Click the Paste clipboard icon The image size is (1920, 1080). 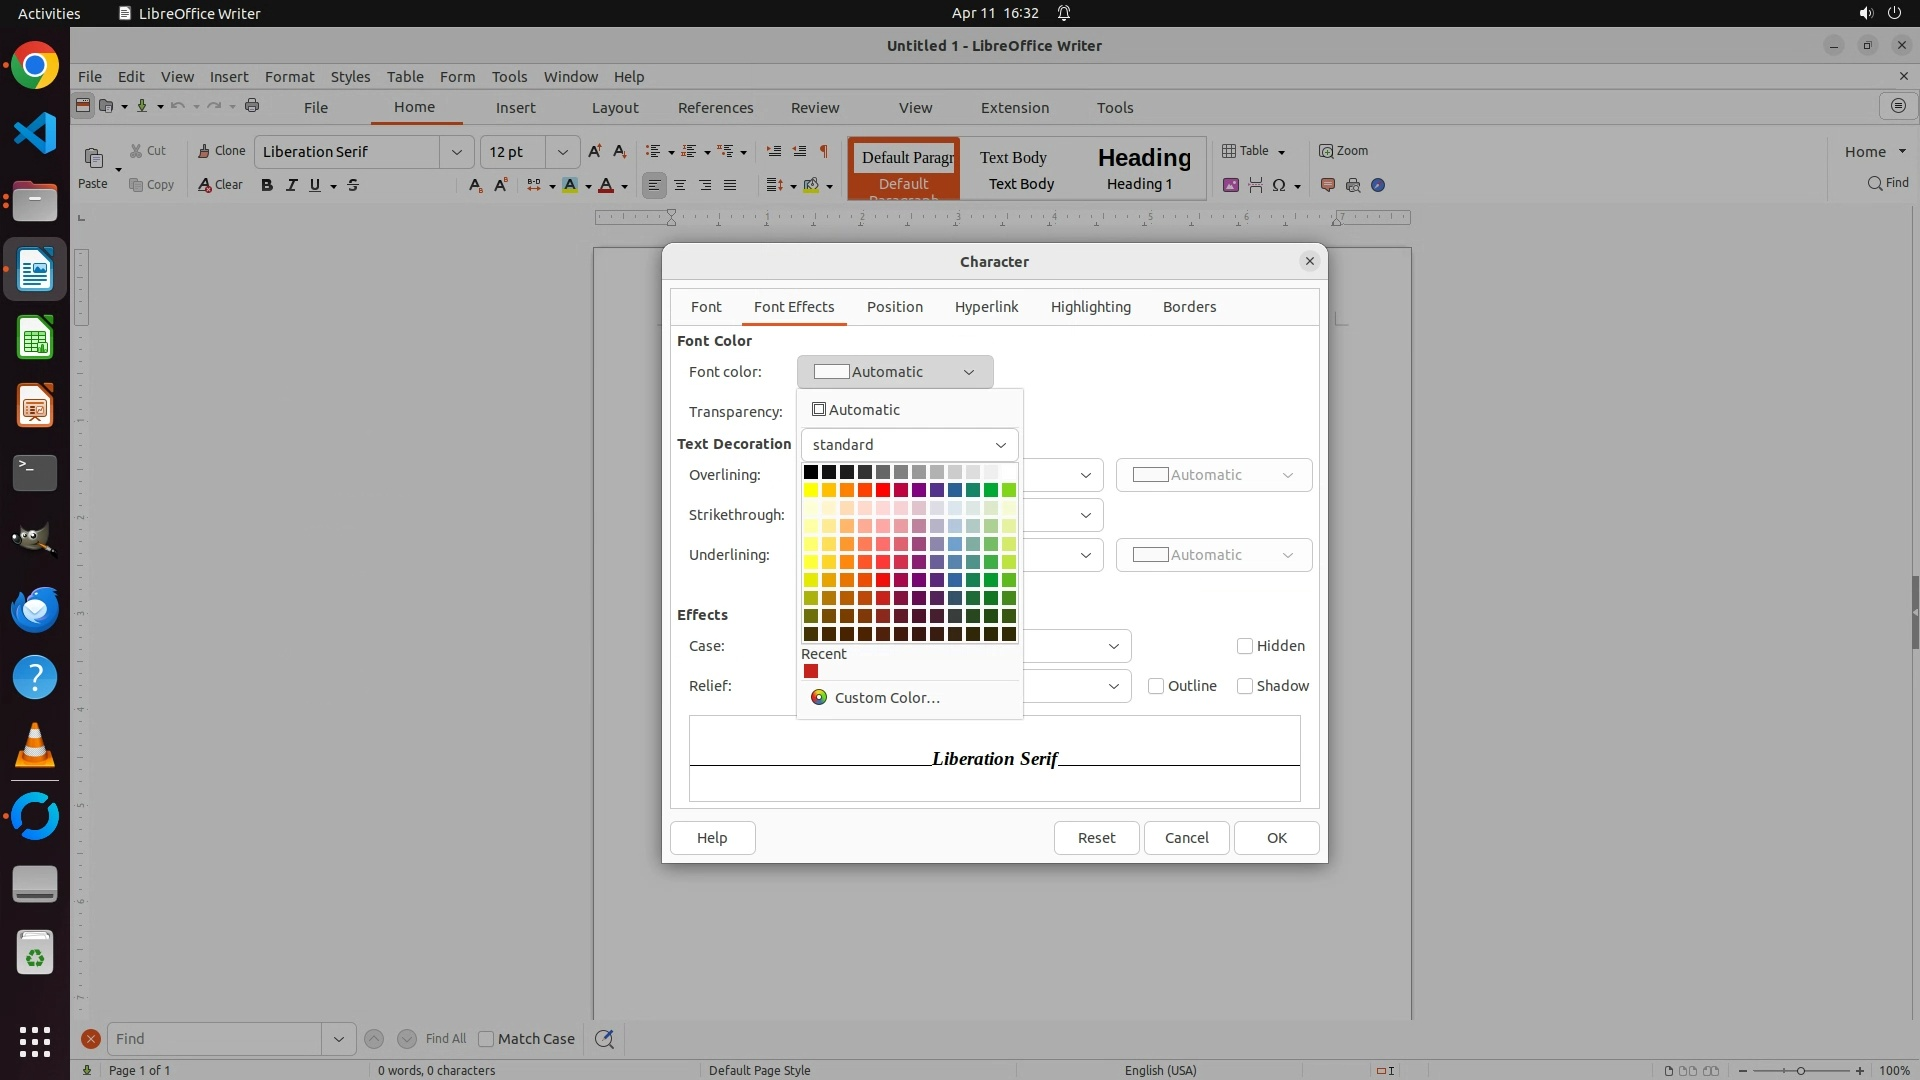pyautogui.click(x=93, y=158)
